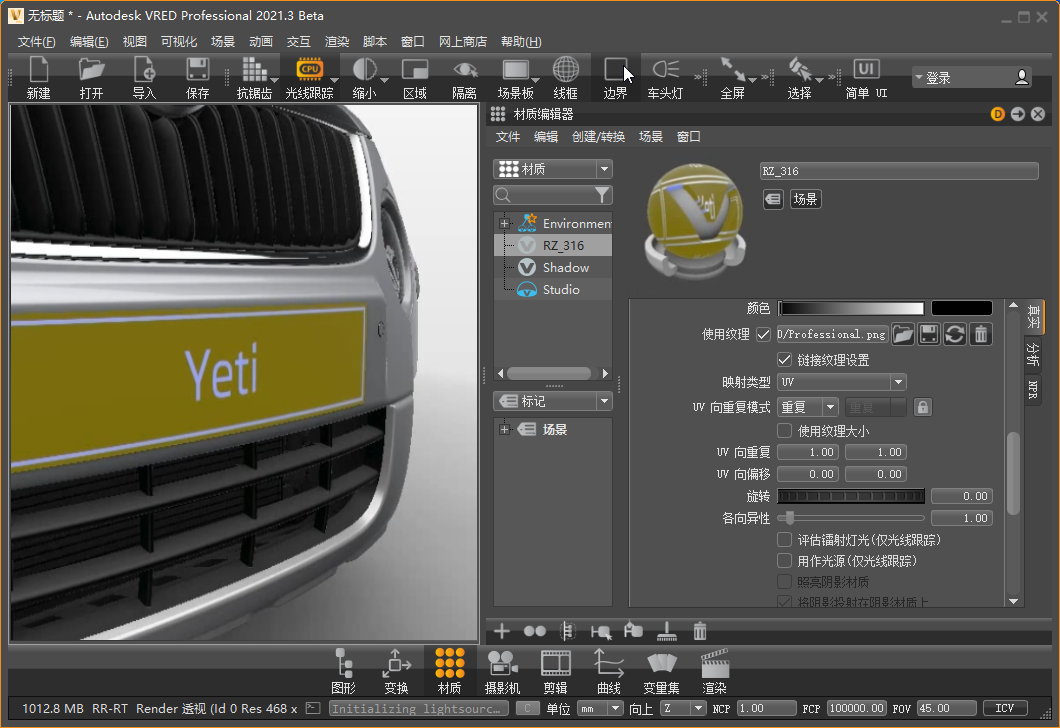Viewport: 1060px width, 728px height.
Task: Click the 导入 (Import) toolbar icon
Action: (144, 78)
